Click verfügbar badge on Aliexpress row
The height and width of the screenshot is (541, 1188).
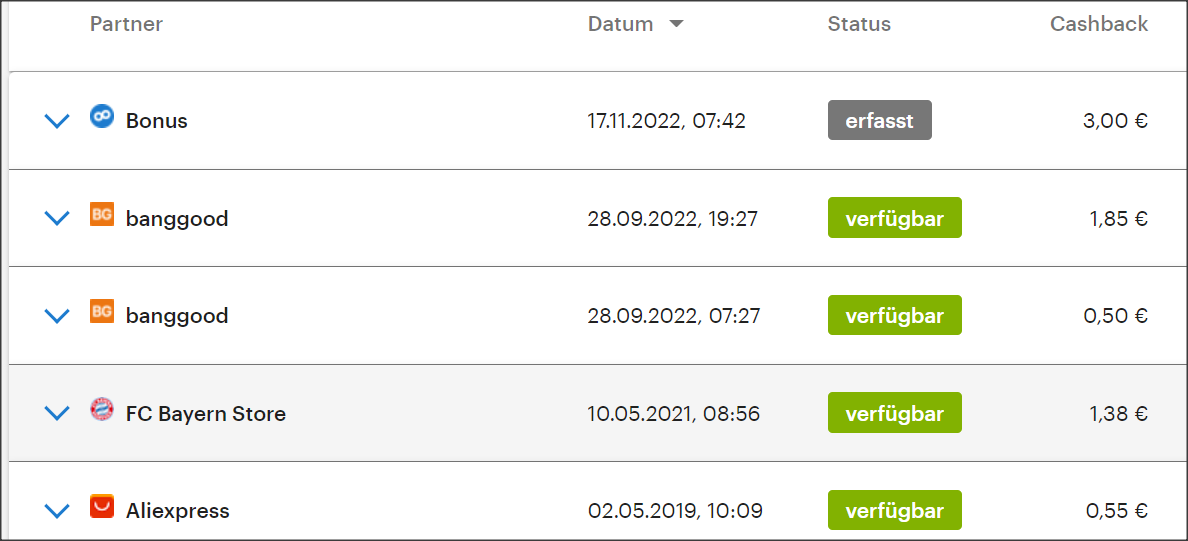click(x=895, y=511)
